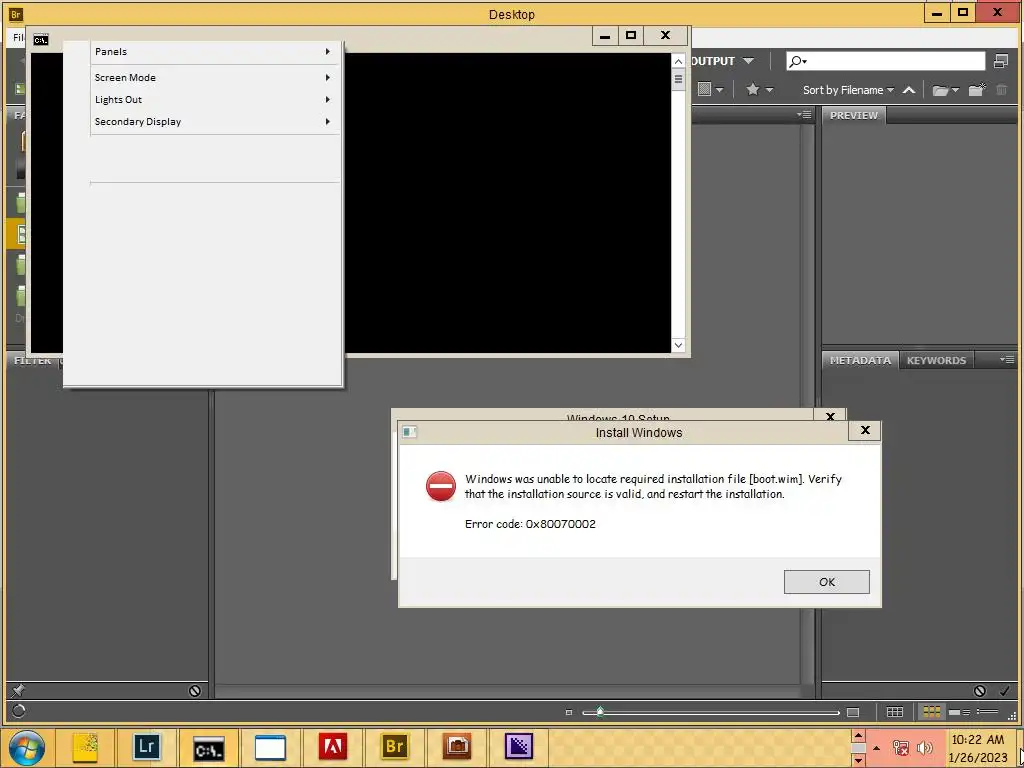Click the Bridge Br title bar icon

point(16,14)
